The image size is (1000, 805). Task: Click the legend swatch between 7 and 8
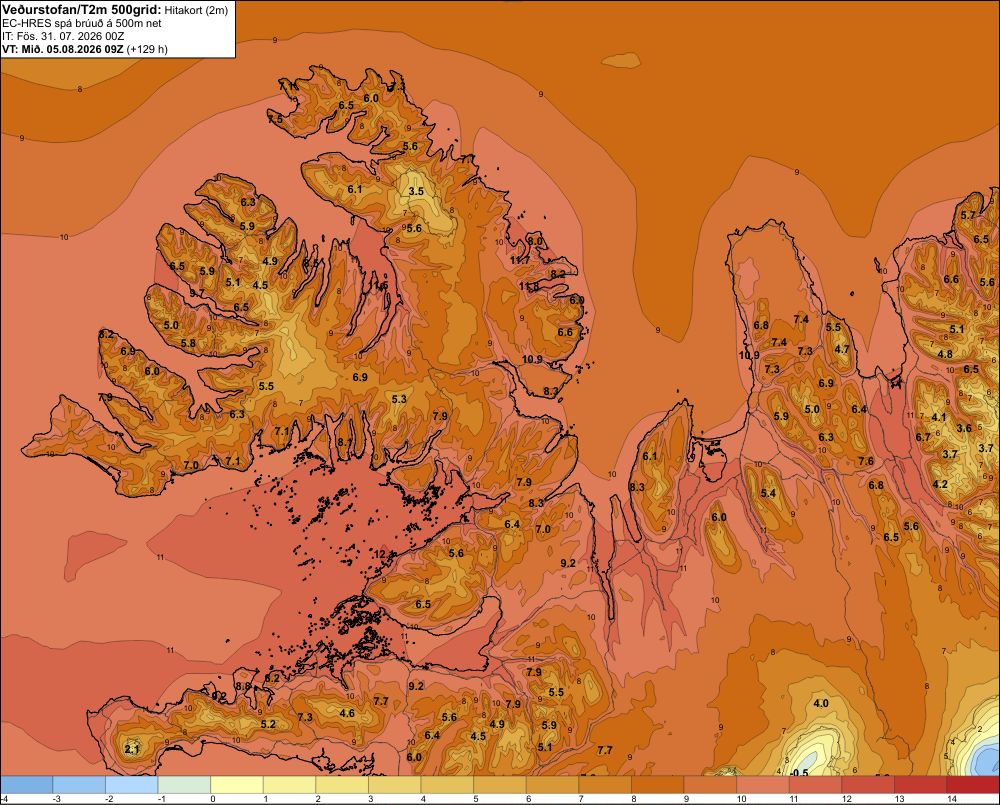tap(605, 785)
